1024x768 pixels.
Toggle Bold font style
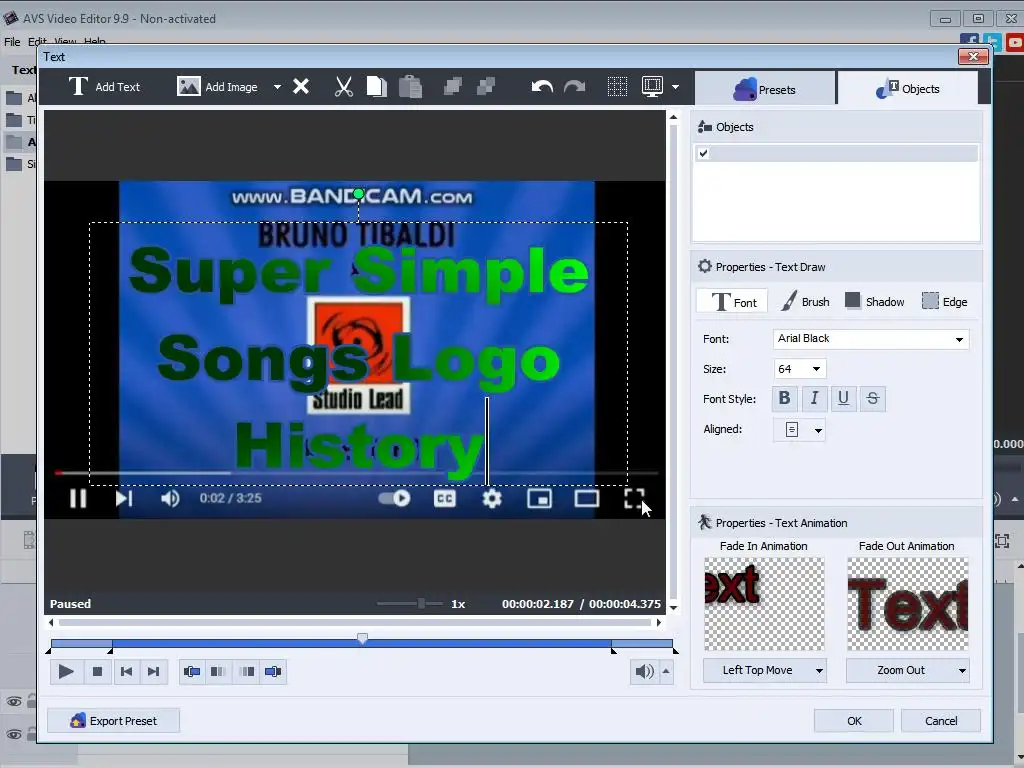tap(785, 398)
